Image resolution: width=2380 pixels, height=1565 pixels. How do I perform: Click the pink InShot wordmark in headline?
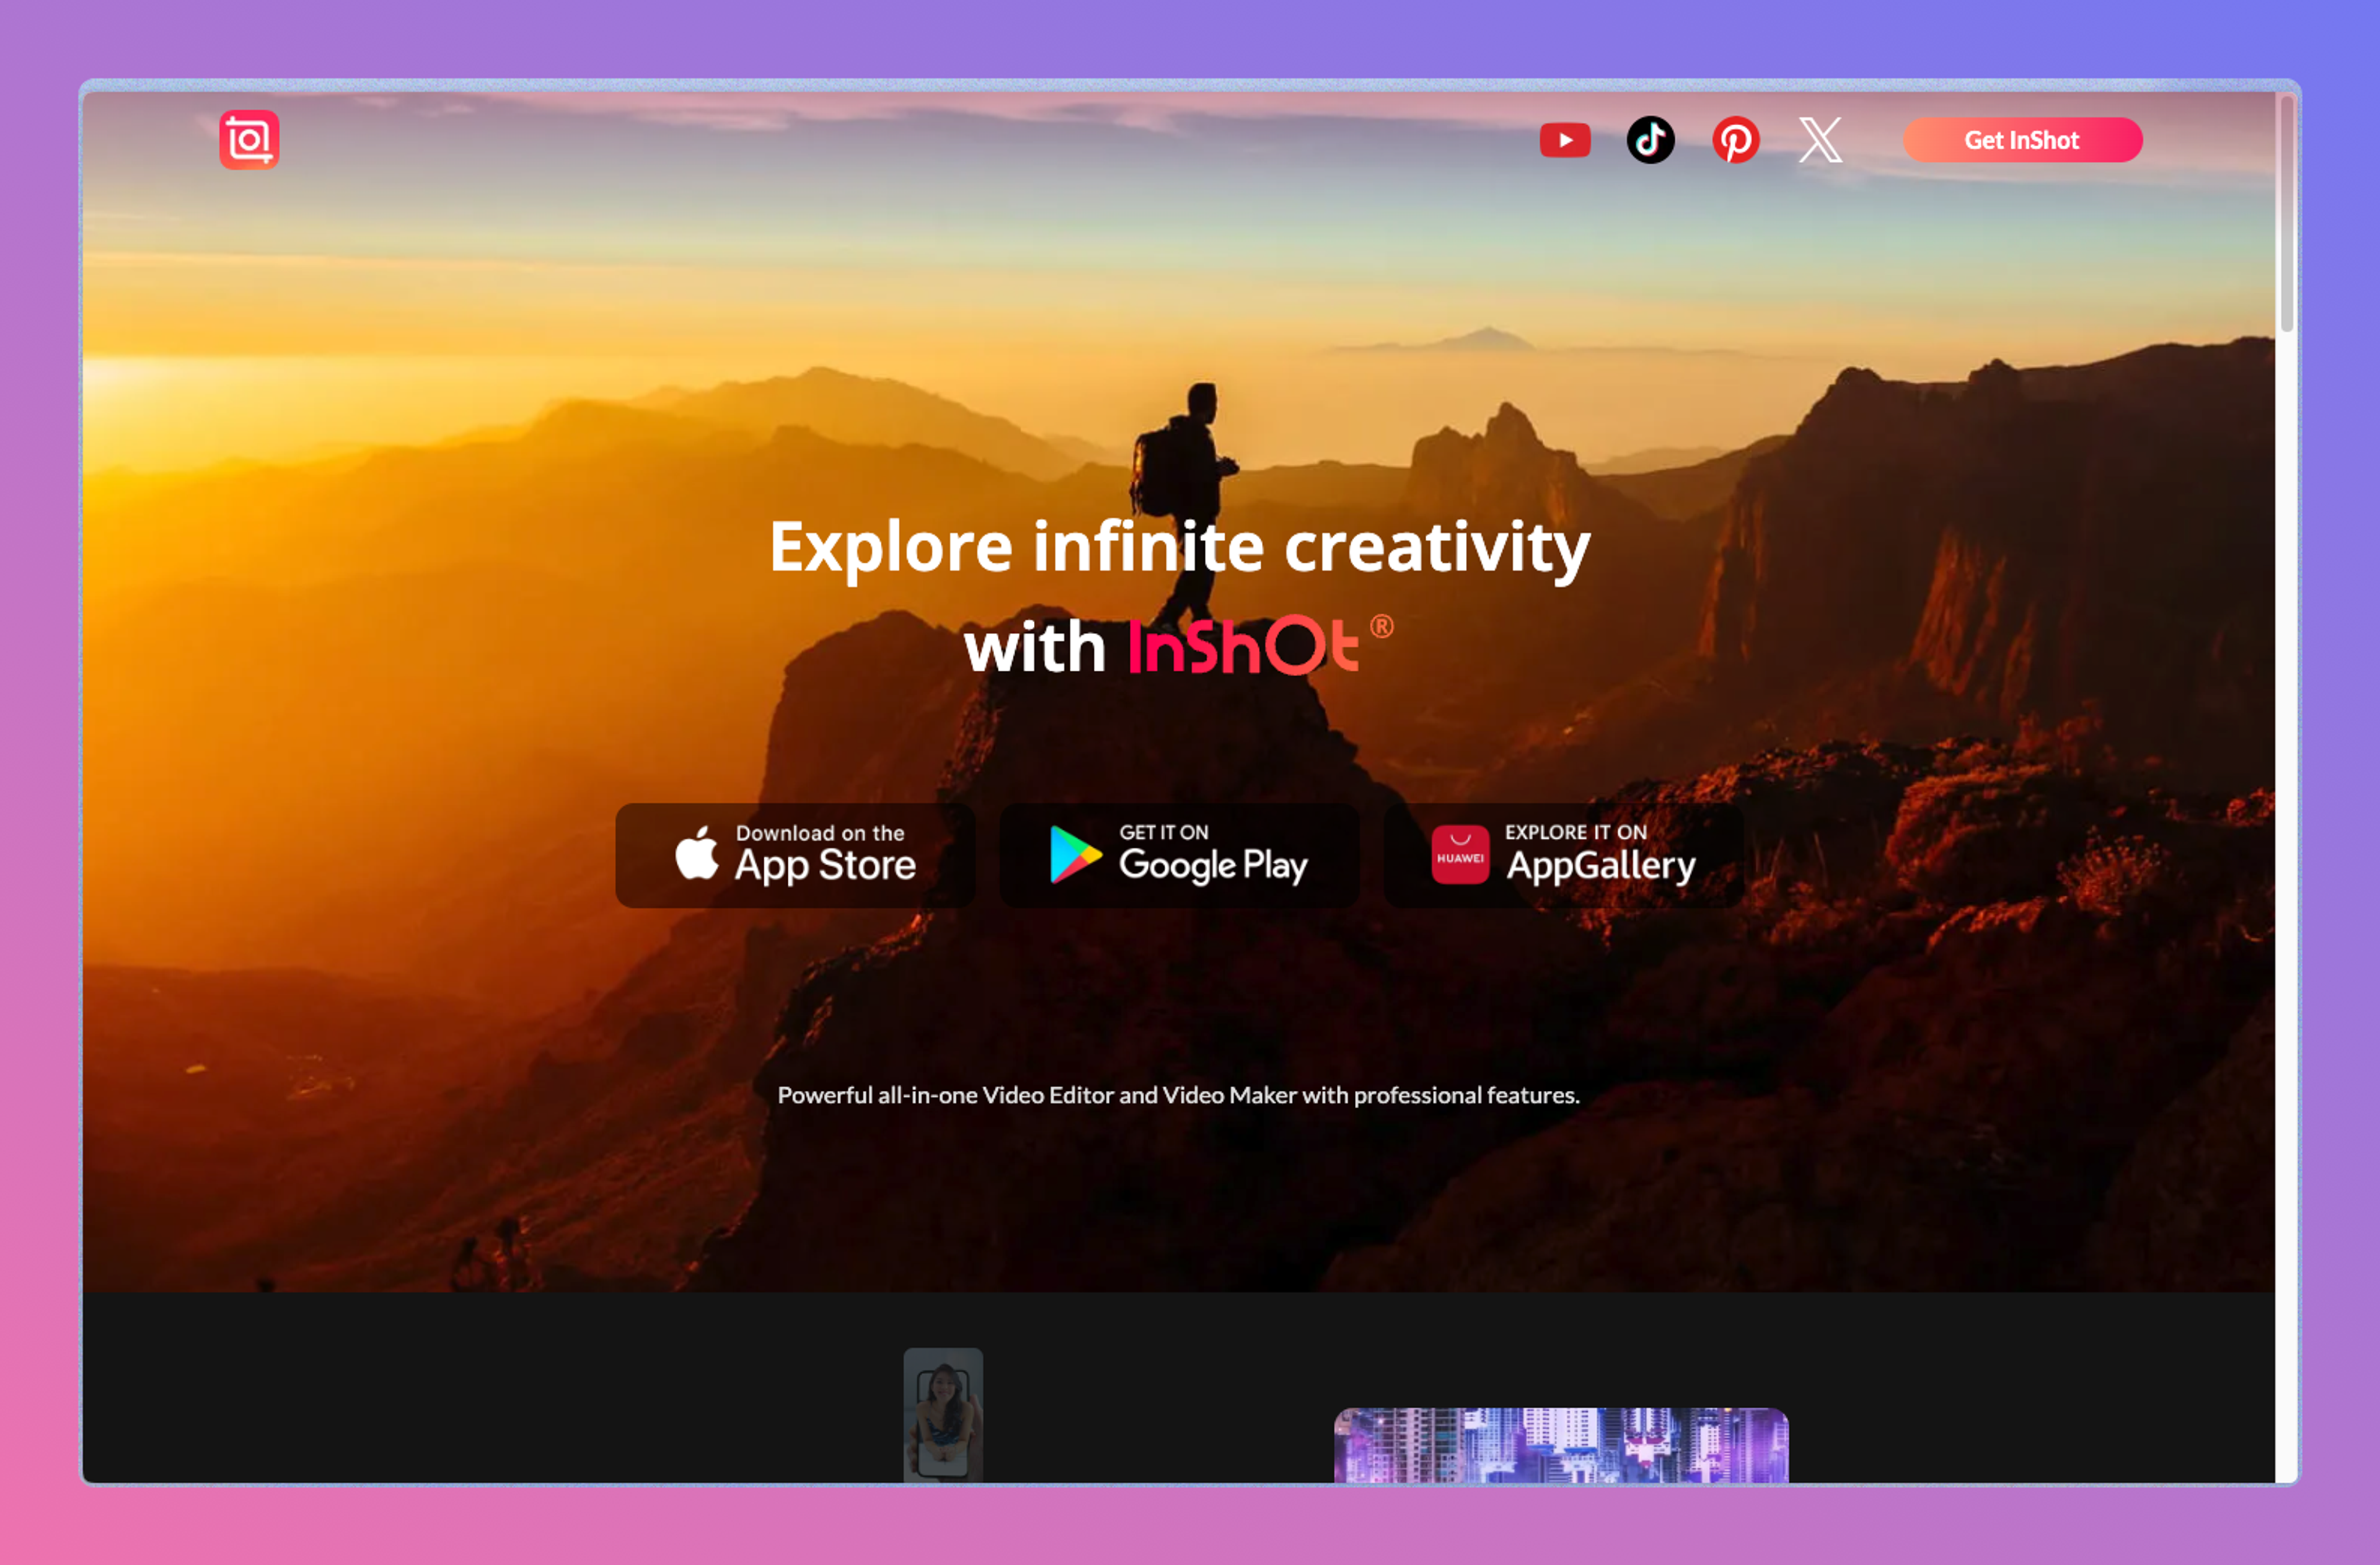point(1243,647)
